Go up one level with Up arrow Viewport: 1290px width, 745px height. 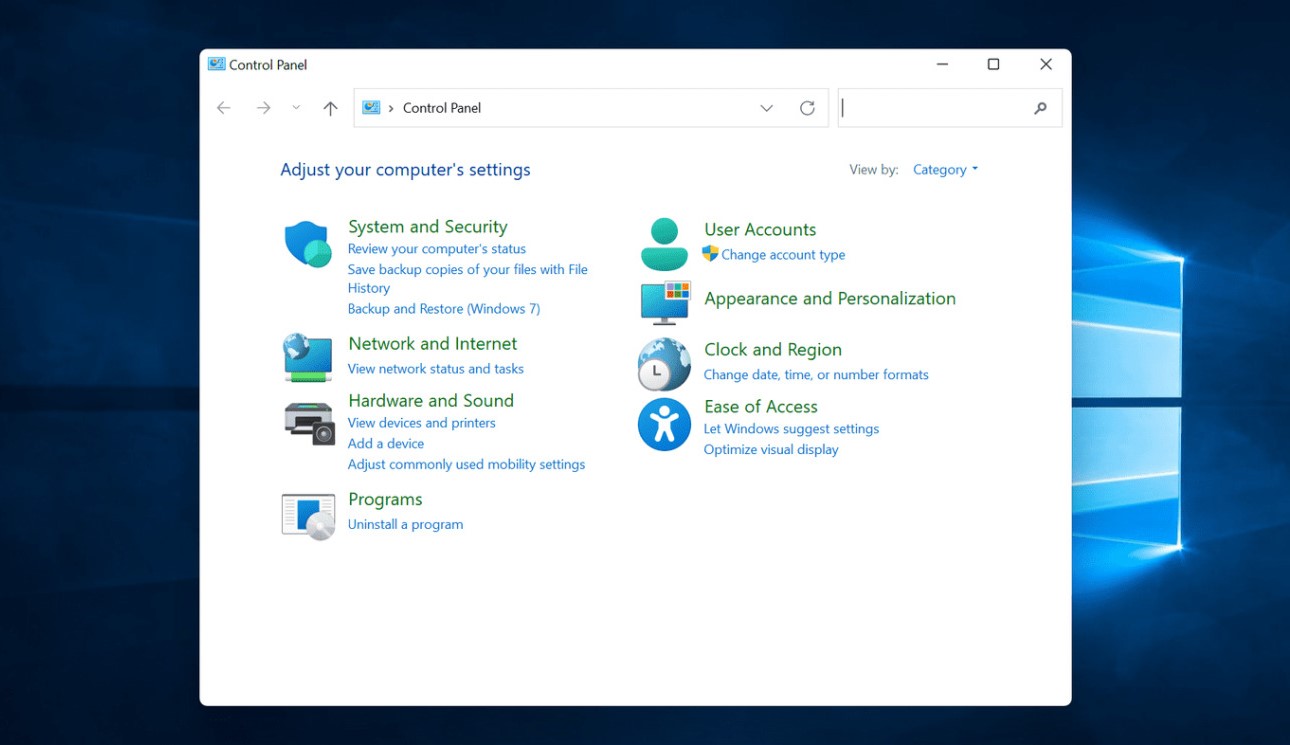330,108
